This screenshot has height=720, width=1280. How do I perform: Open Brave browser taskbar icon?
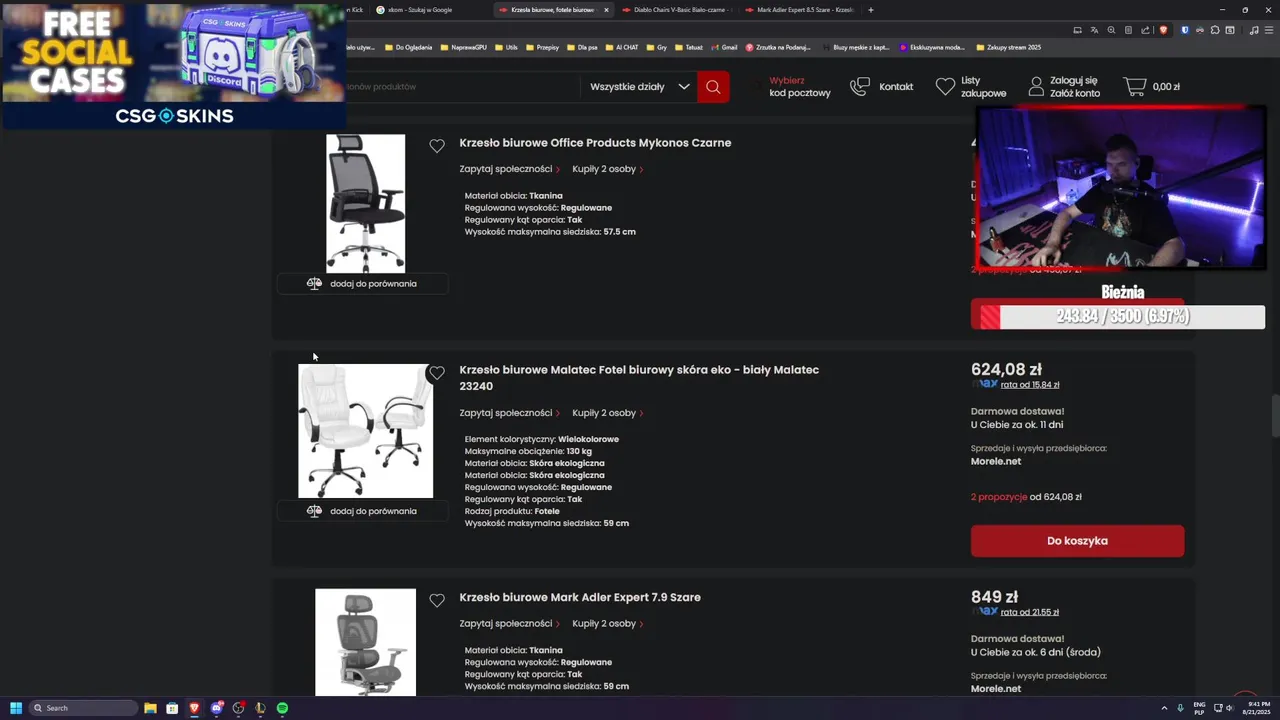point(194,708)
